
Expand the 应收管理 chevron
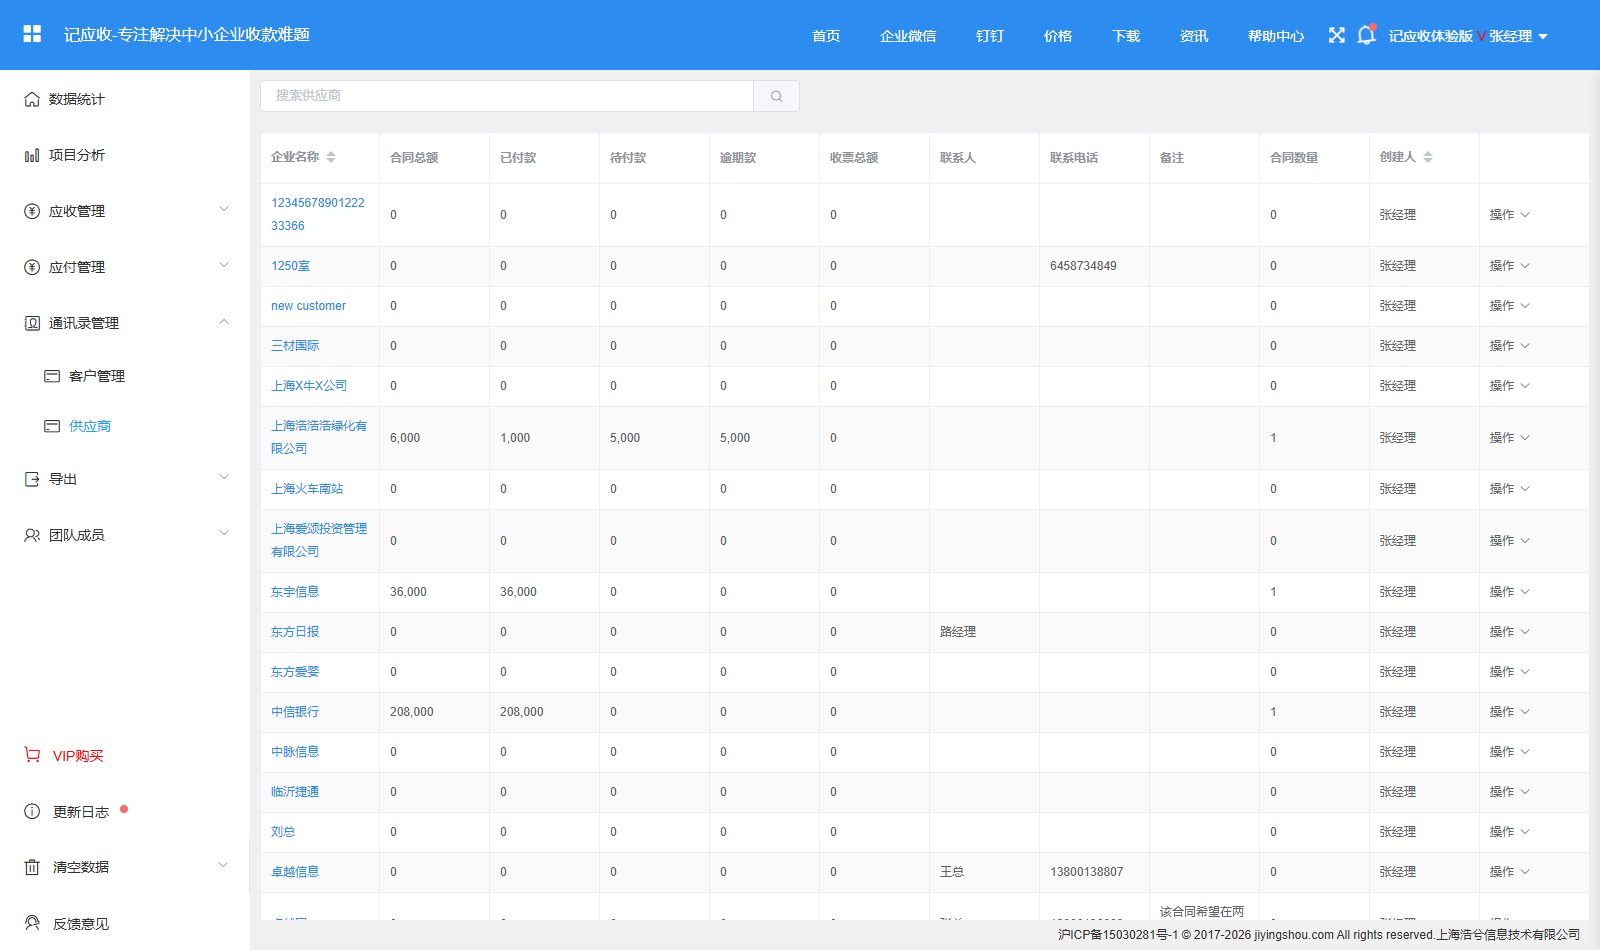click(224, 209)
